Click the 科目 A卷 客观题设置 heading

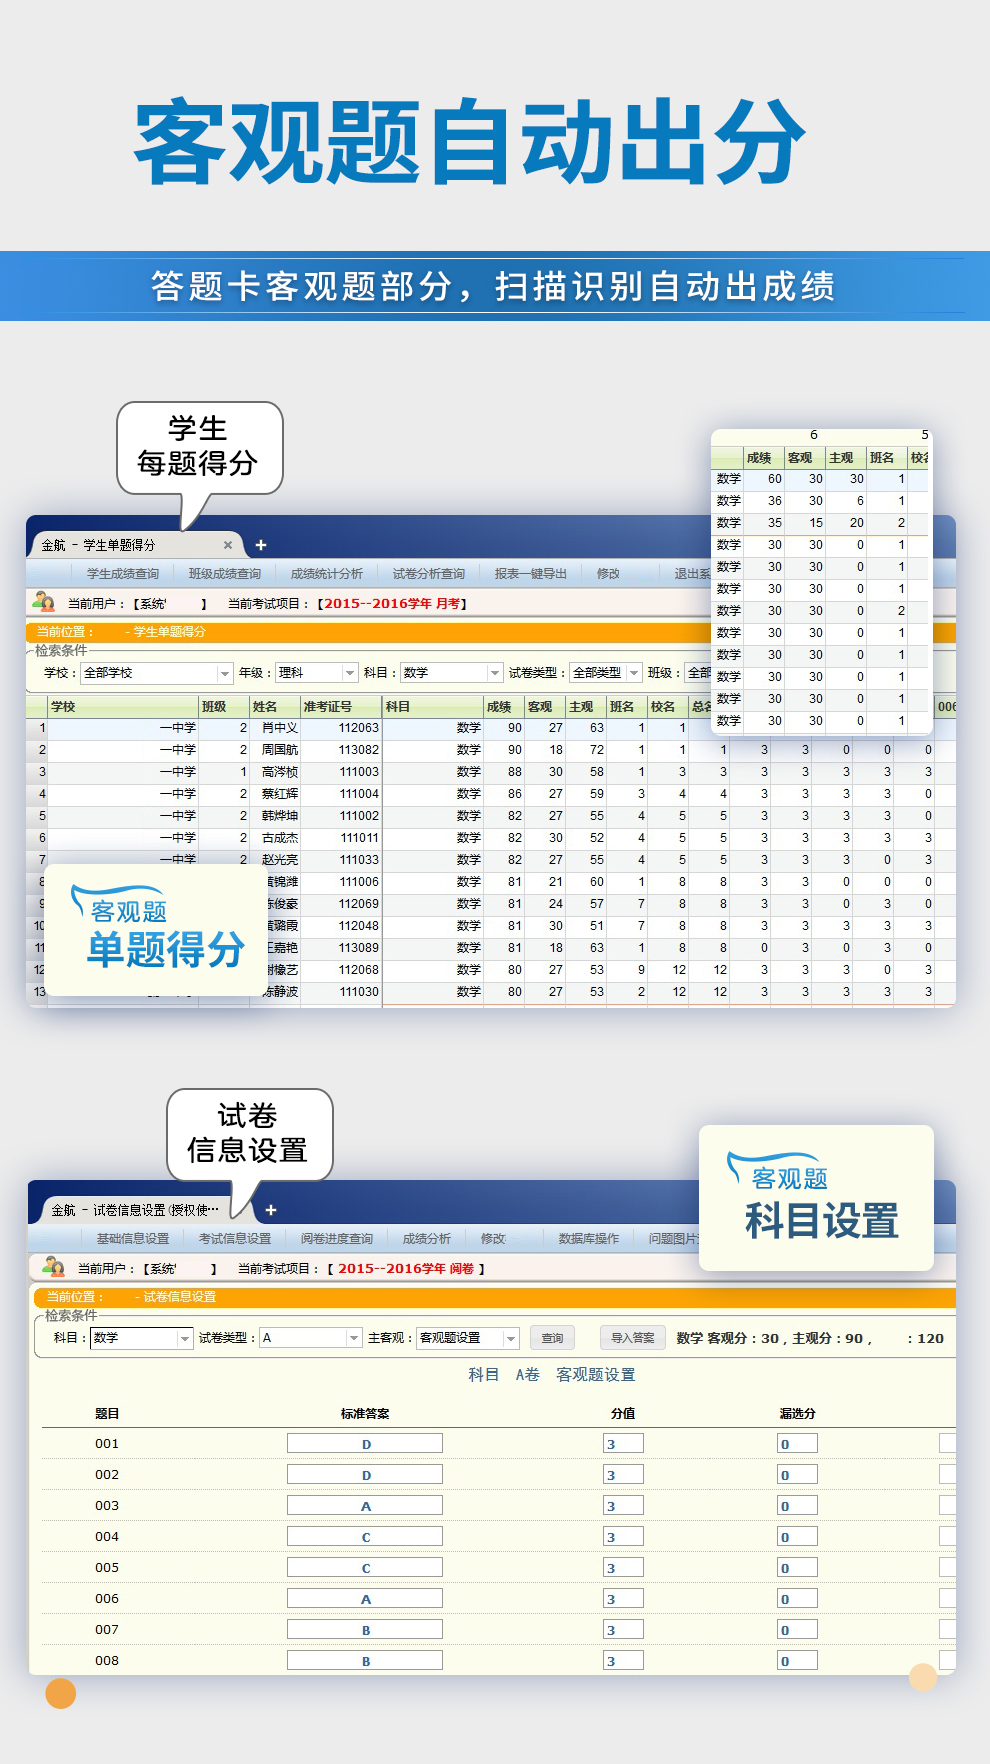552,1375
